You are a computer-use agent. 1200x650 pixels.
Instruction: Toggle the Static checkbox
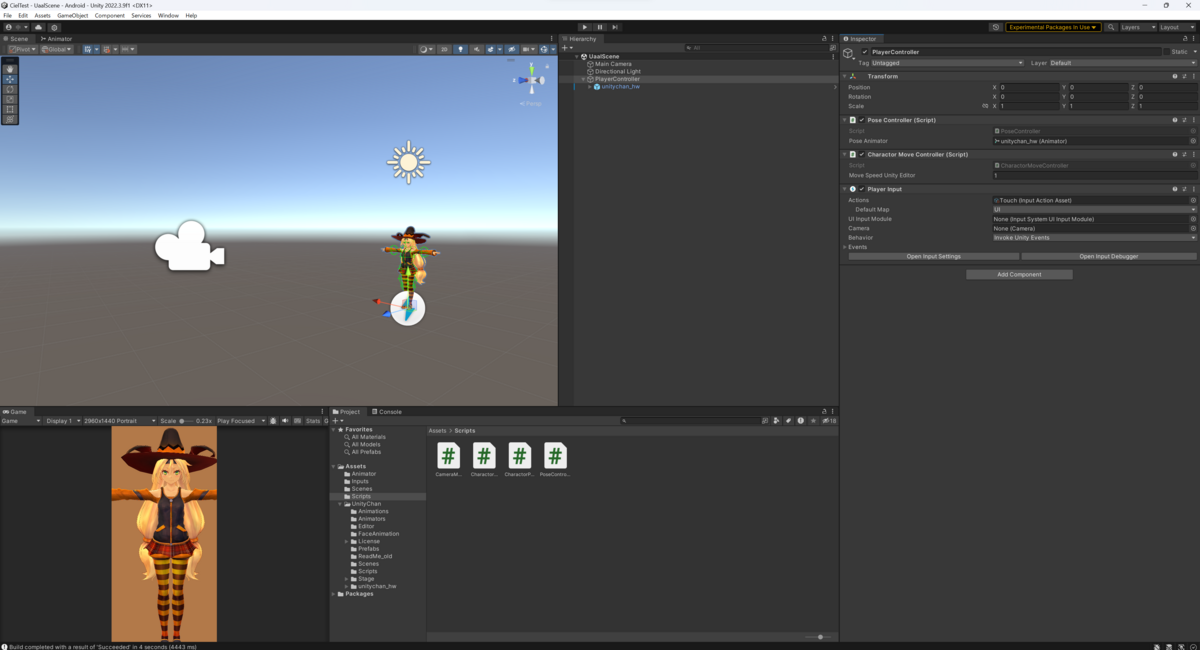(1166, 52)
